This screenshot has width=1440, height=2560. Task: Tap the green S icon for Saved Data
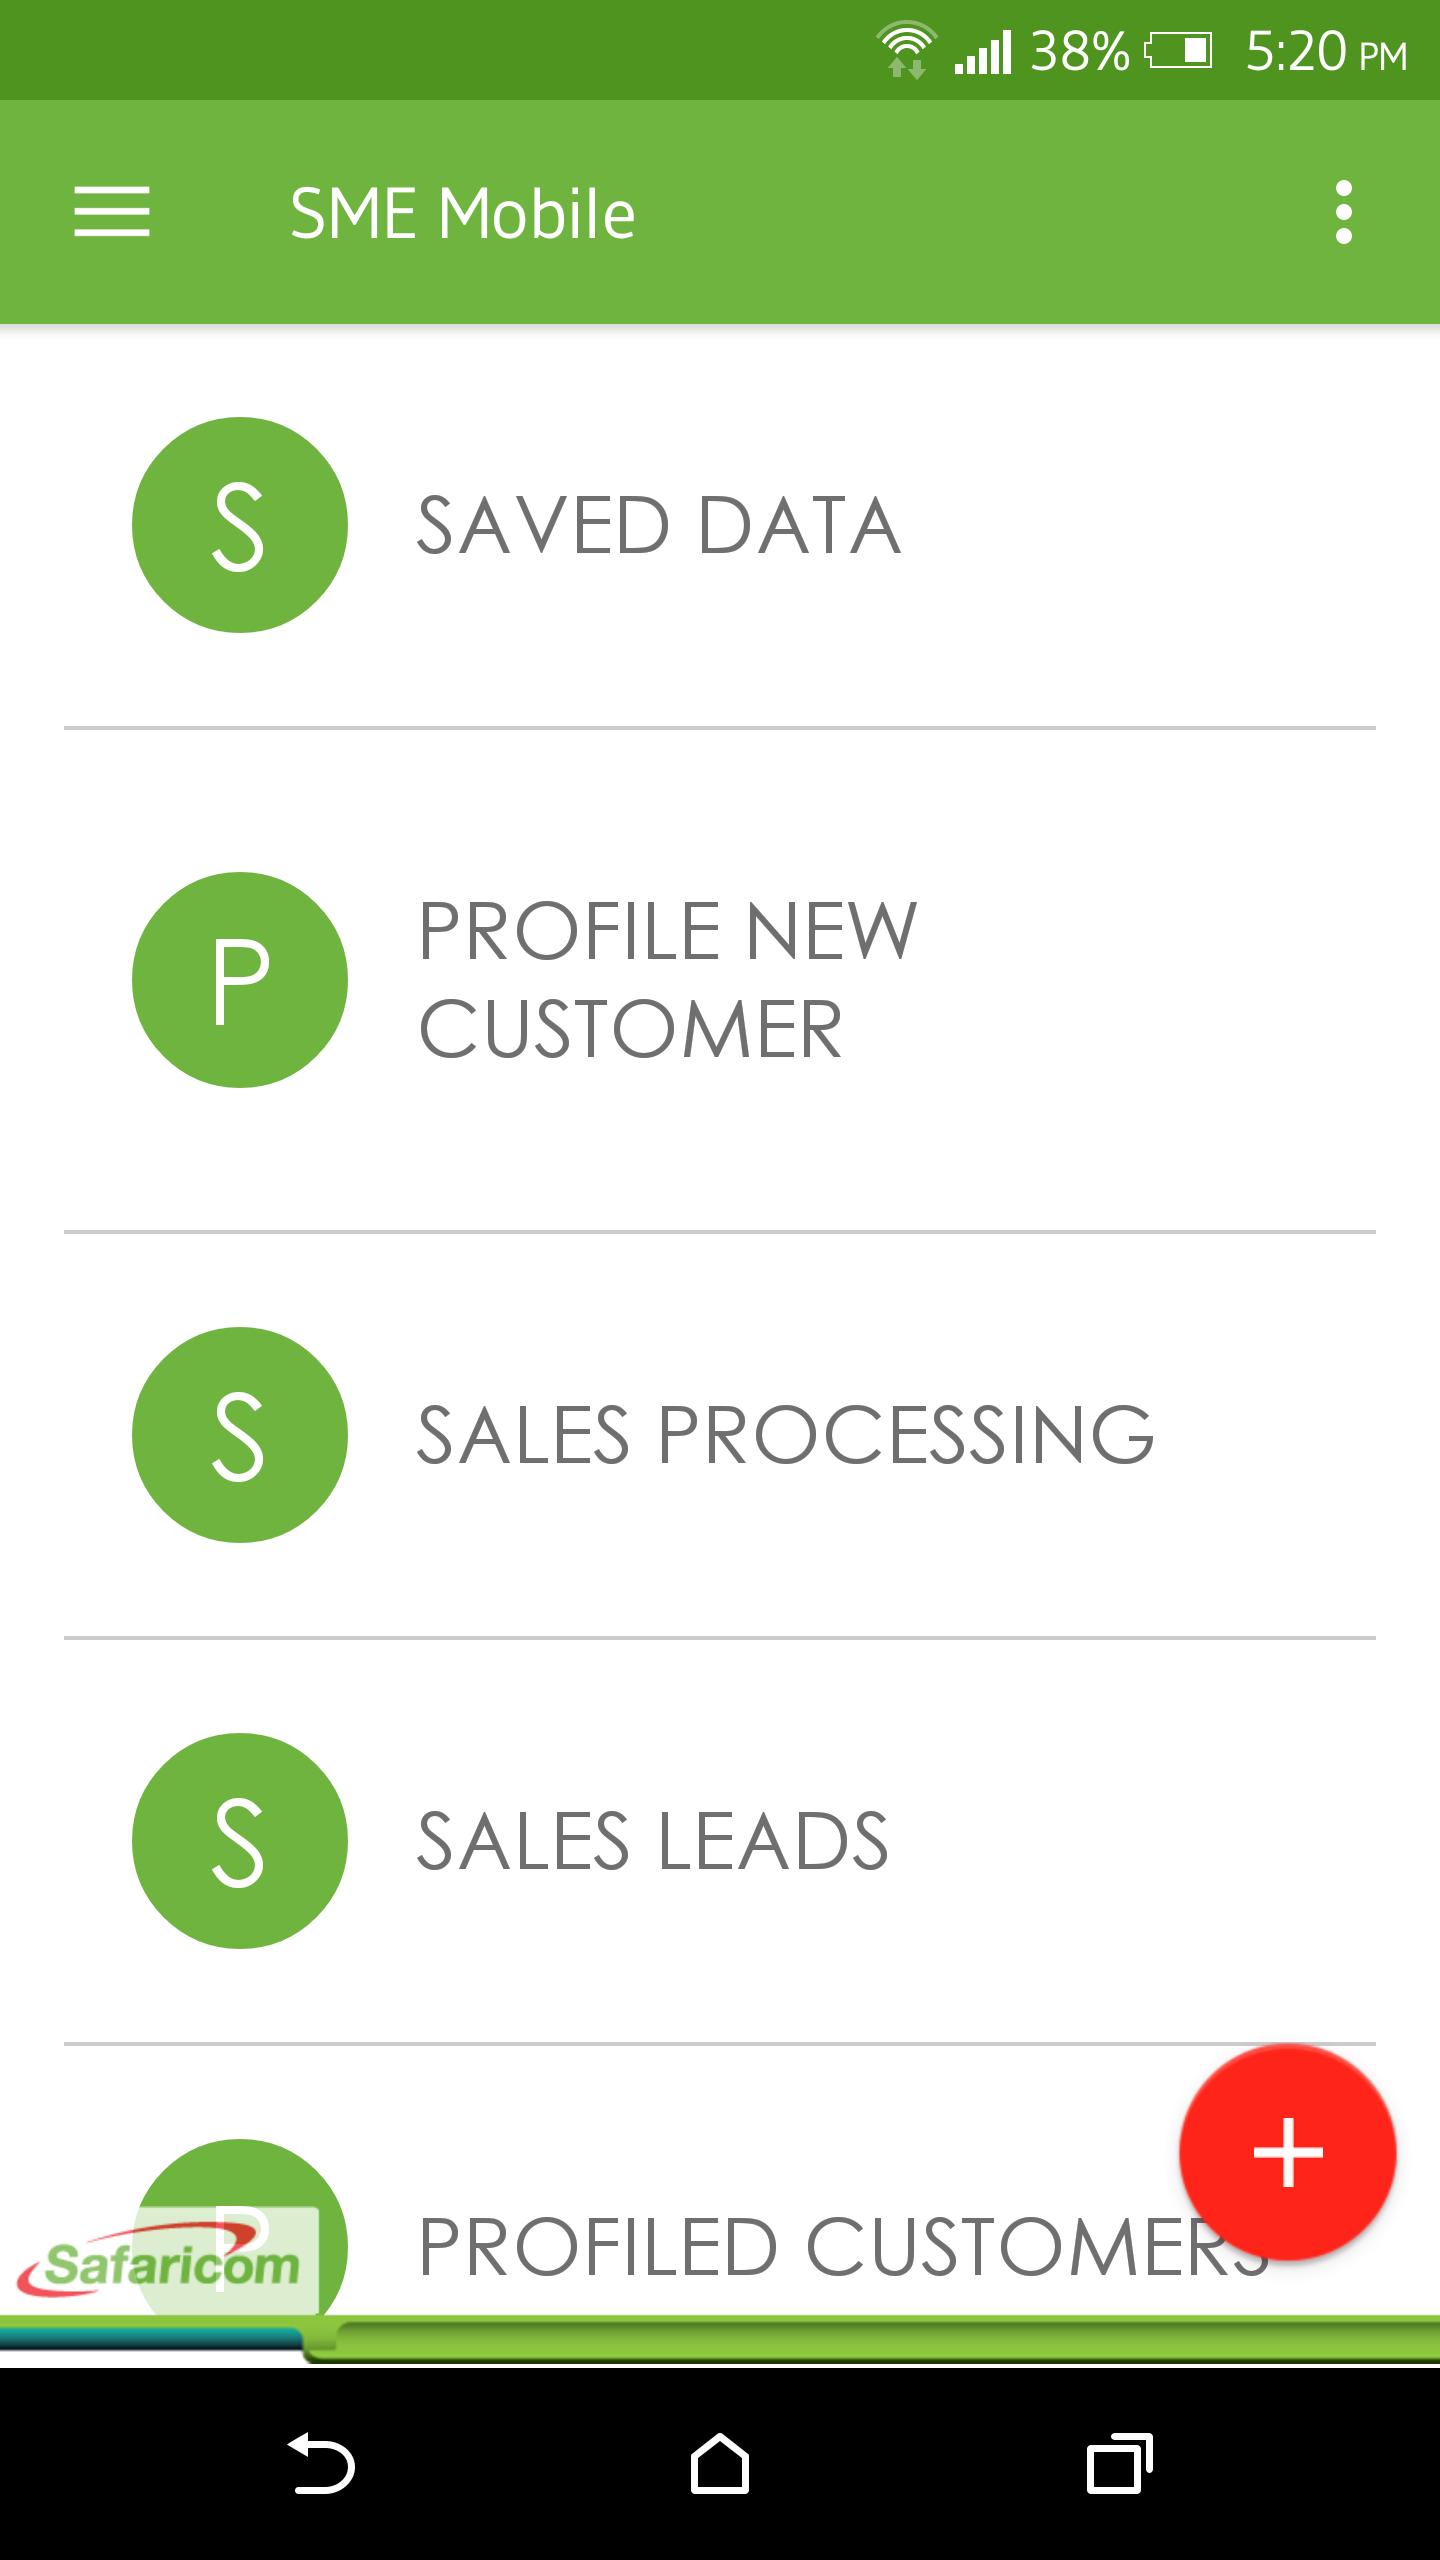click(x=240, y=525)
